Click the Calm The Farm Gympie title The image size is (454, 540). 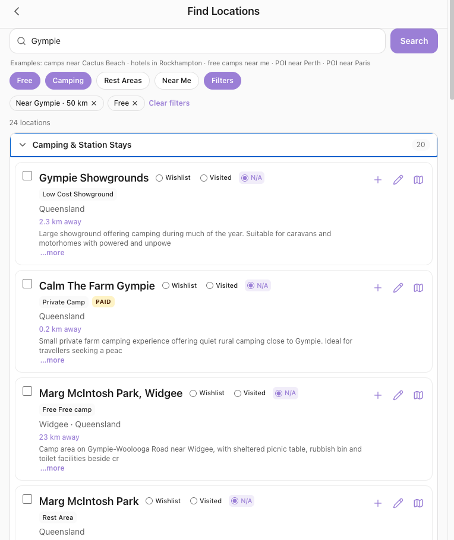click(x=97, y=286)
